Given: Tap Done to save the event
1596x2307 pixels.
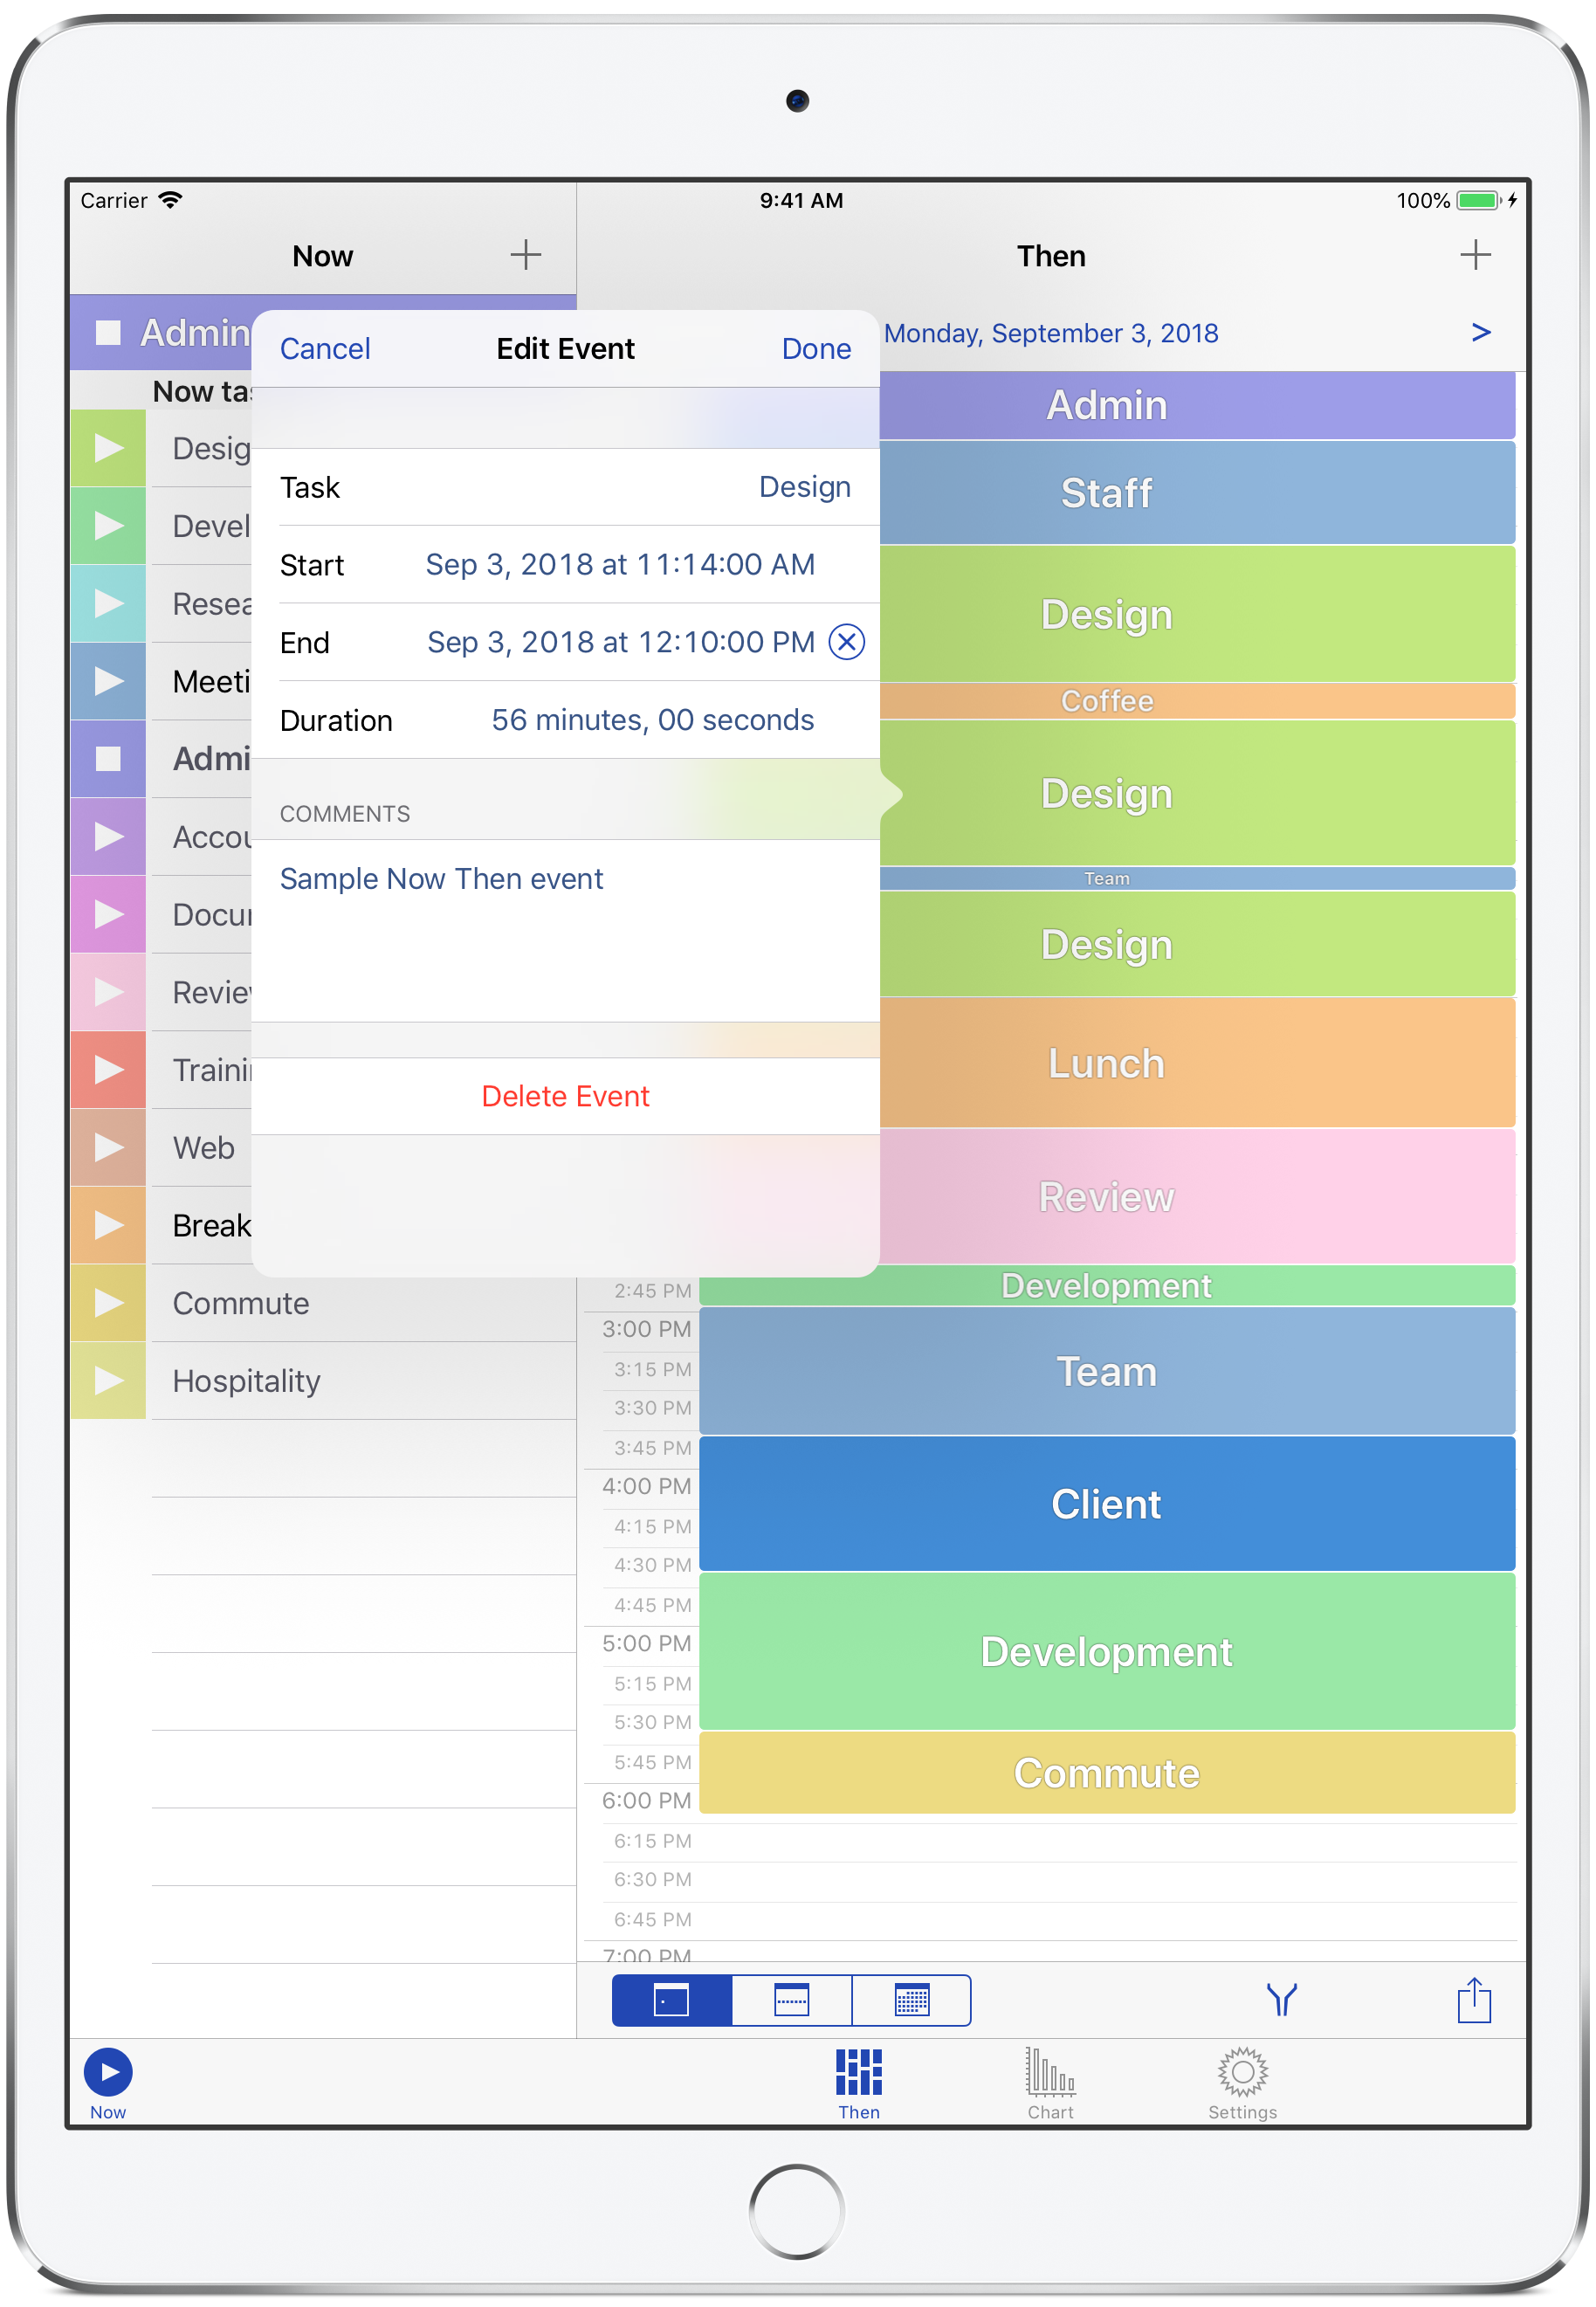Looking at the screenshot, I should pos(816,349).
